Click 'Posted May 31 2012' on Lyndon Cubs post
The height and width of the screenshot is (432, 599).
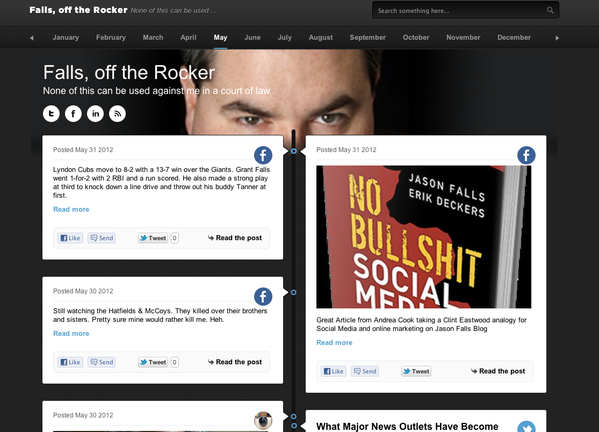(x=83, y=150)
